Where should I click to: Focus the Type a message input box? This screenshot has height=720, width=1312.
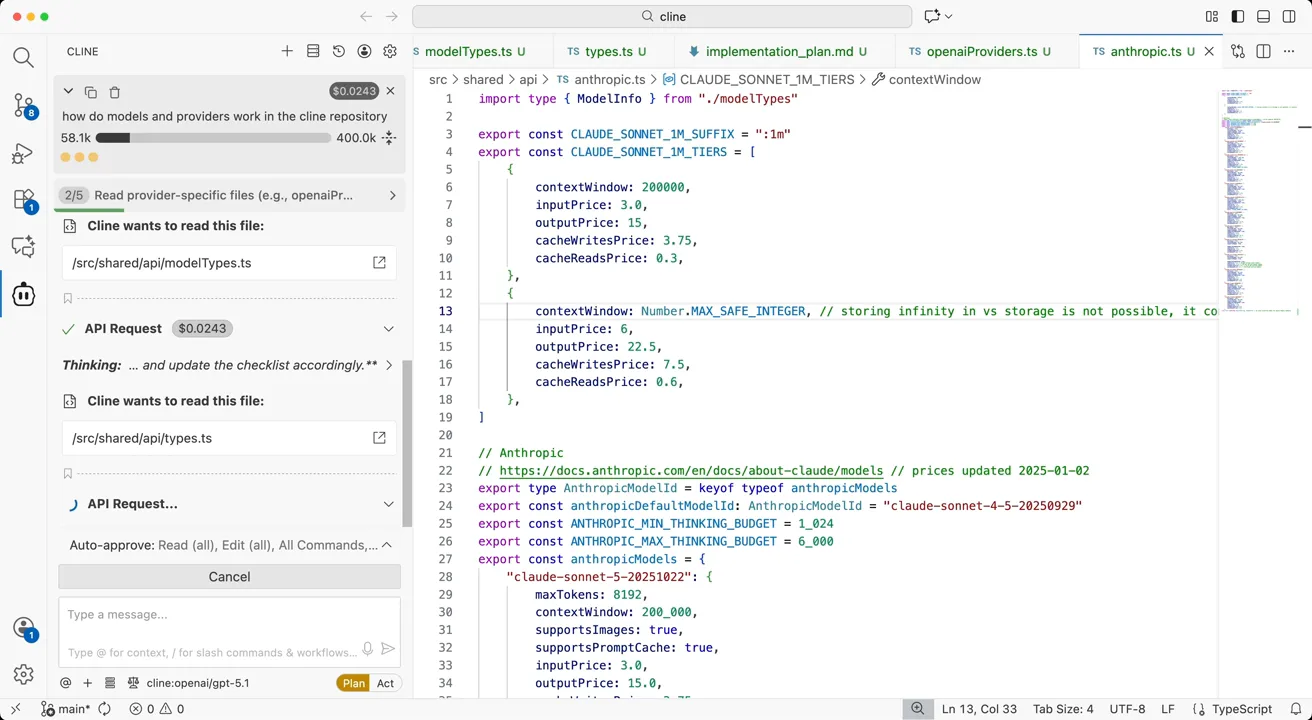(x=229, y=615)
